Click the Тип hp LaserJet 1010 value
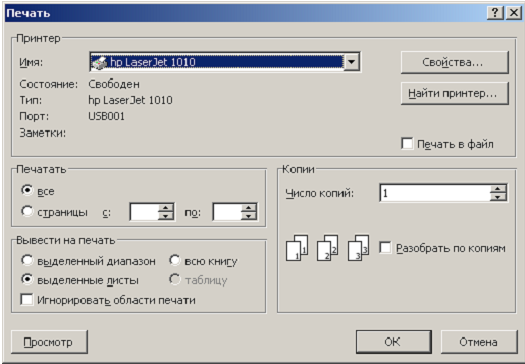Viewport: 525px width, 364px height. (130, 100)
